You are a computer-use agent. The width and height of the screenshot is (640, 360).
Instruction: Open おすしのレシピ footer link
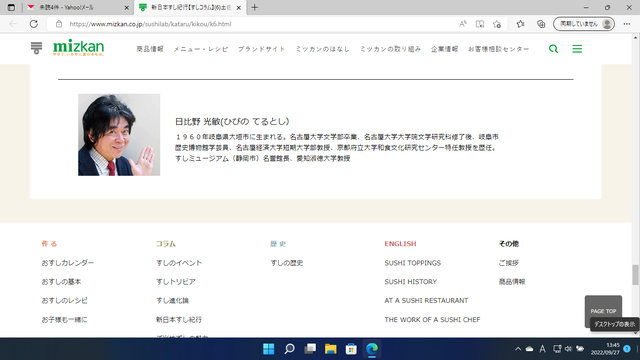[x=64, y=300]
